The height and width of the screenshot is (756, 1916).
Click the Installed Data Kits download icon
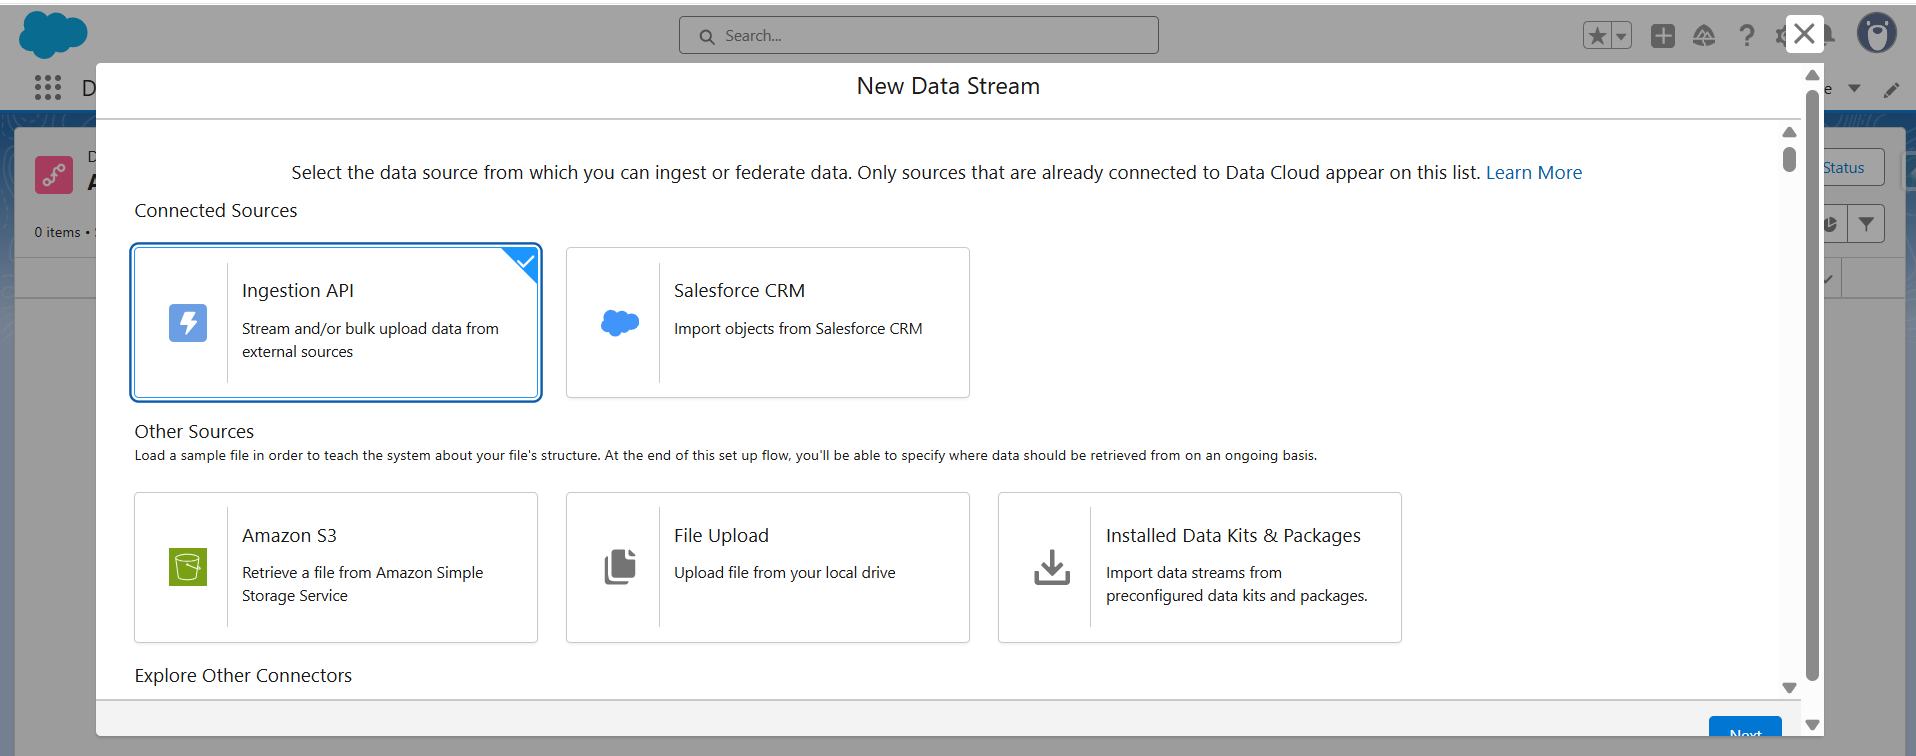1051,567
